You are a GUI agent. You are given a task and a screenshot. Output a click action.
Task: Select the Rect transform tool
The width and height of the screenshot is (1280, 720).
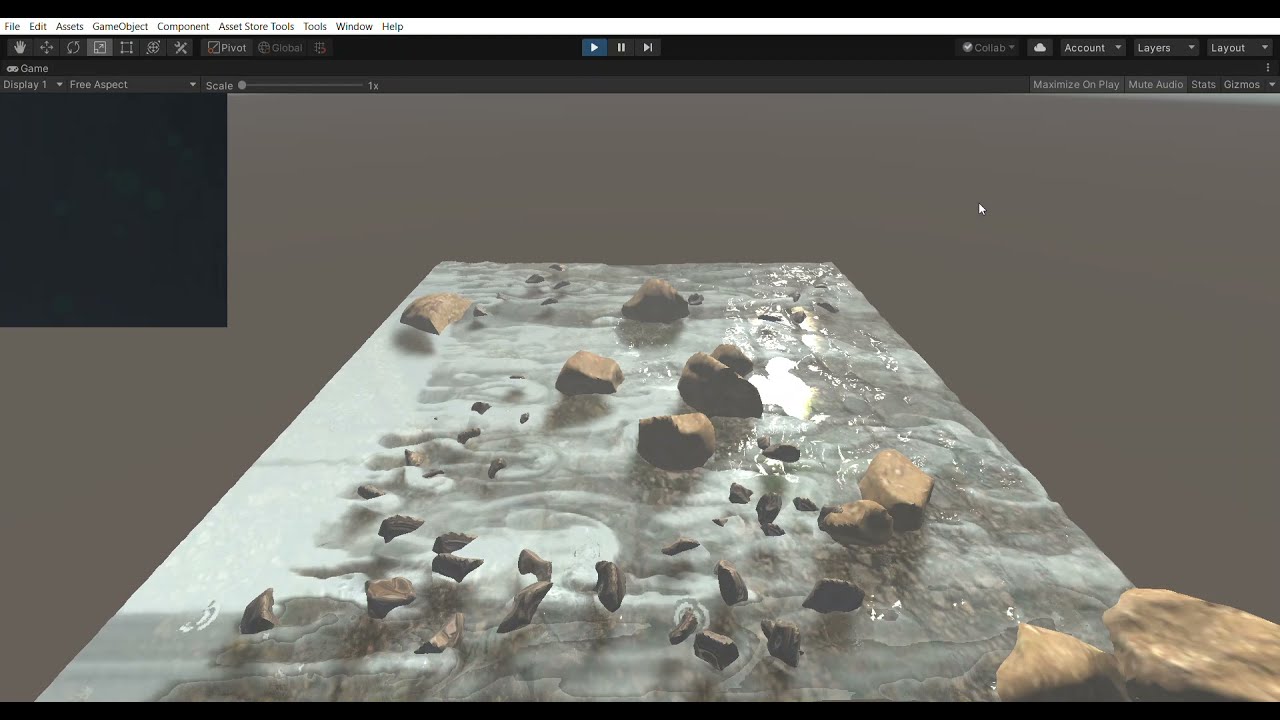pos(127,47)
